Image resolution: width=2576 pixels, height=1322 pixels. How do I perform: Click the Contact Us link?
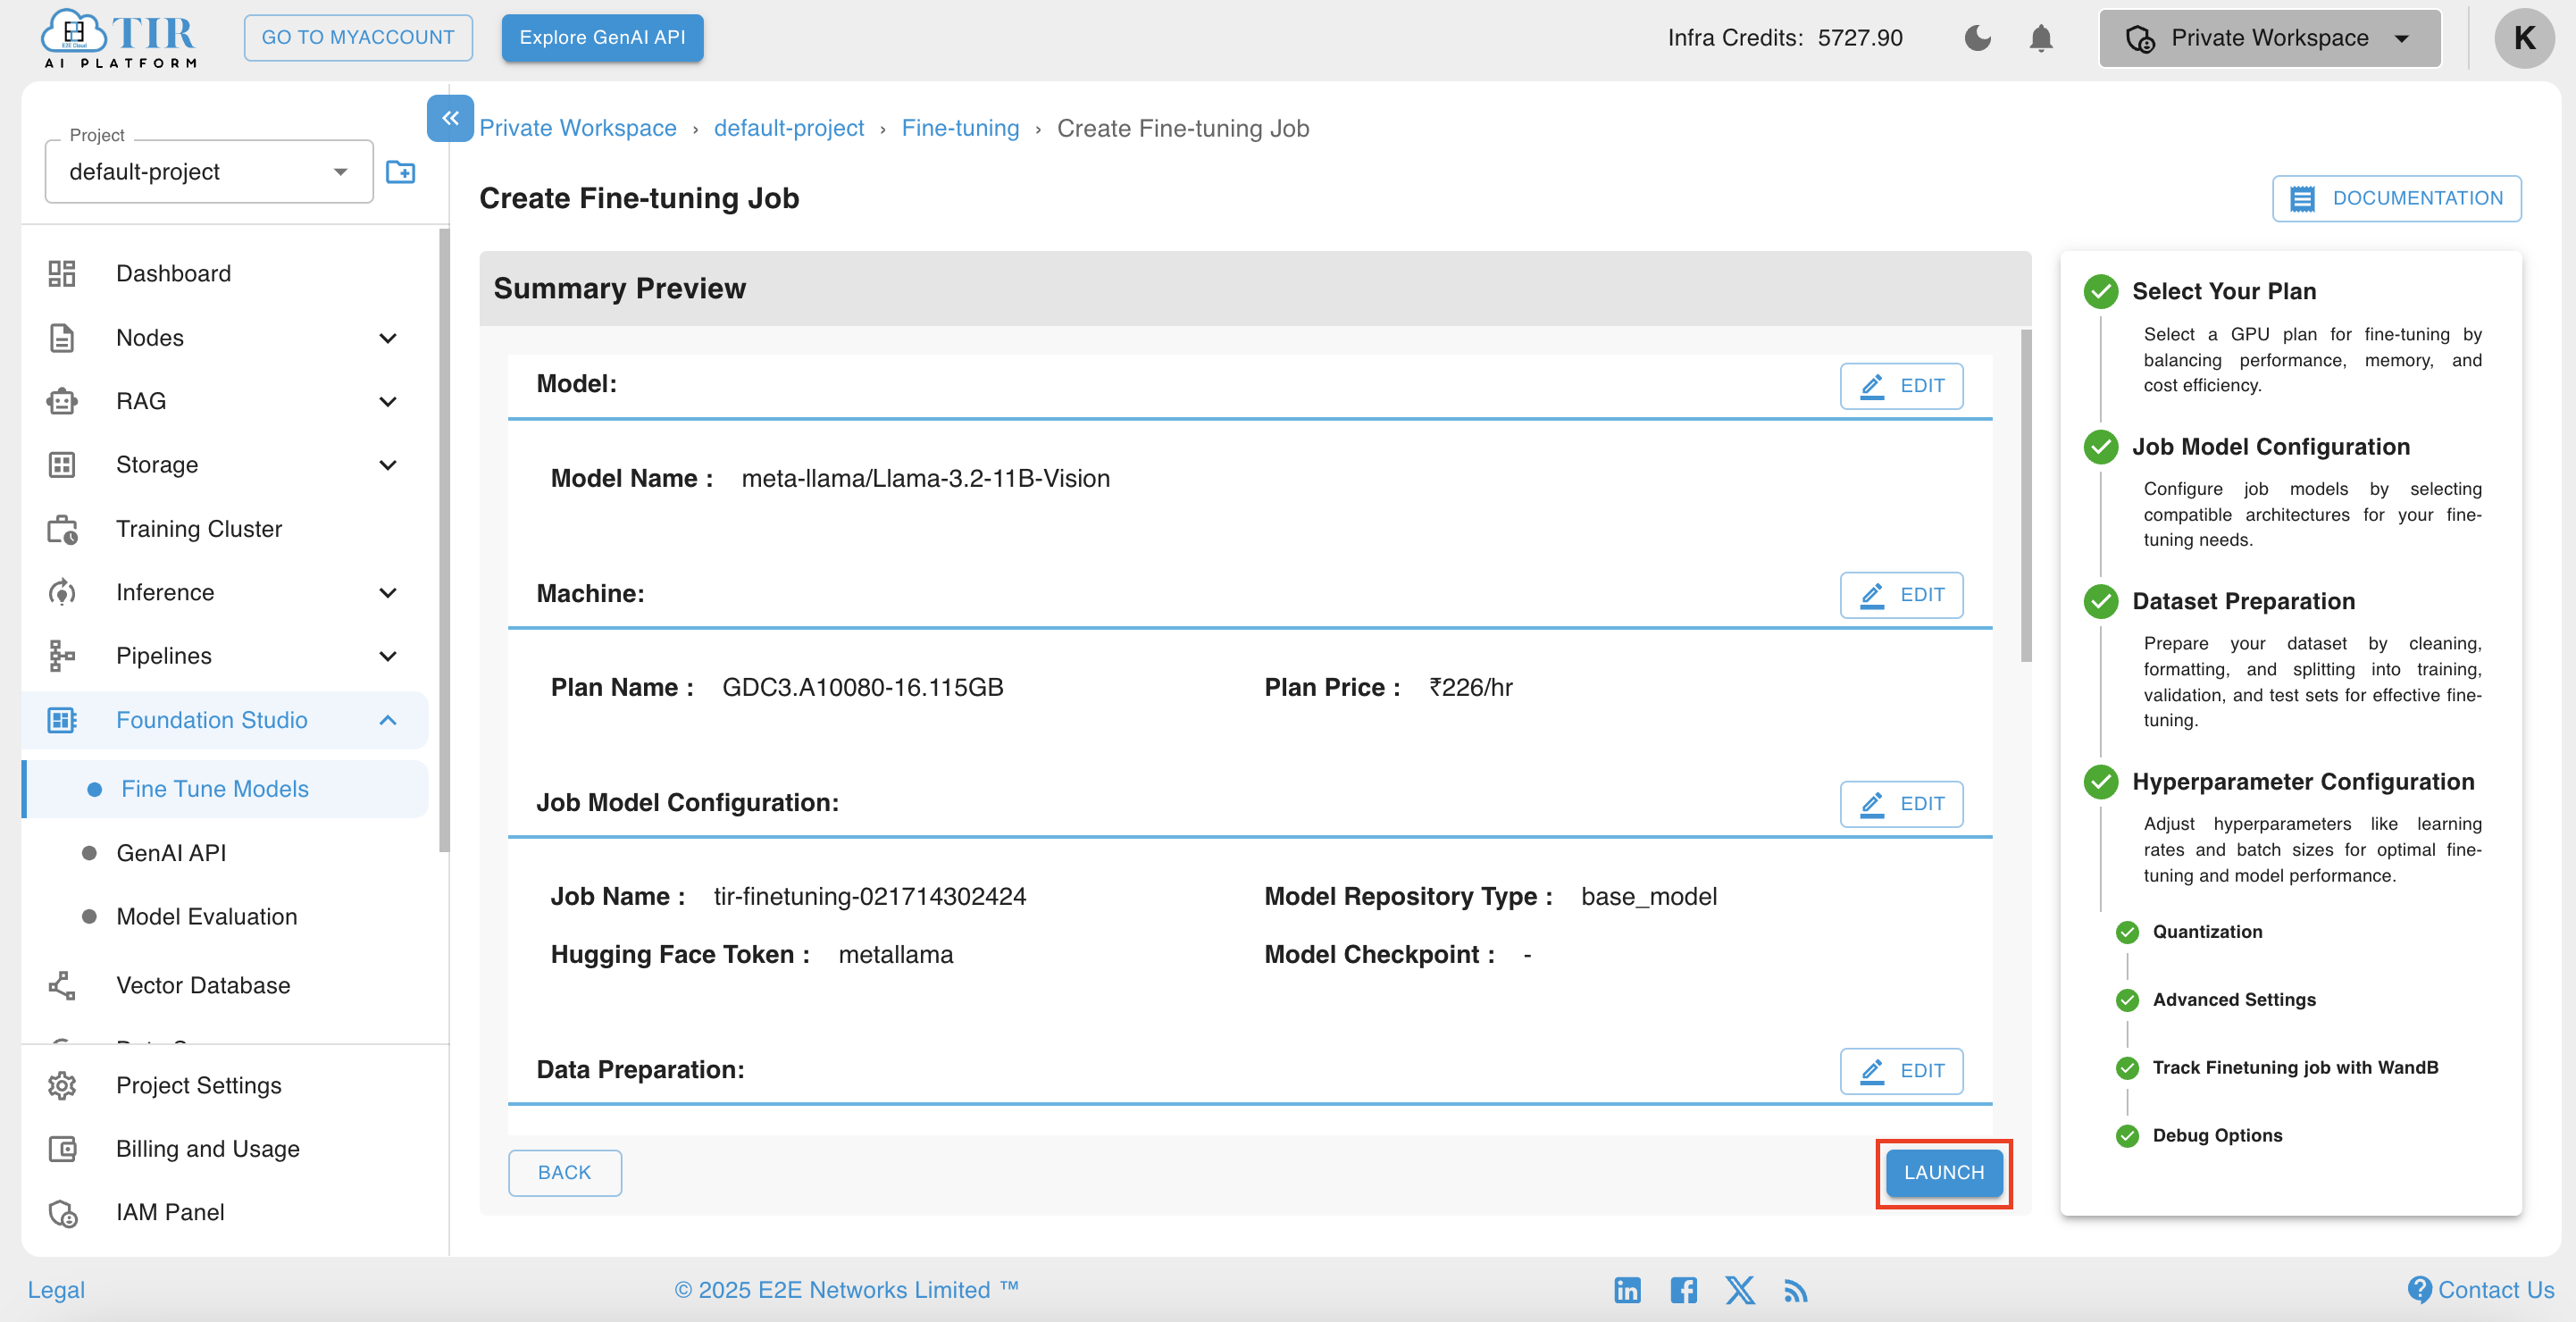(x=2480, y=1290)
